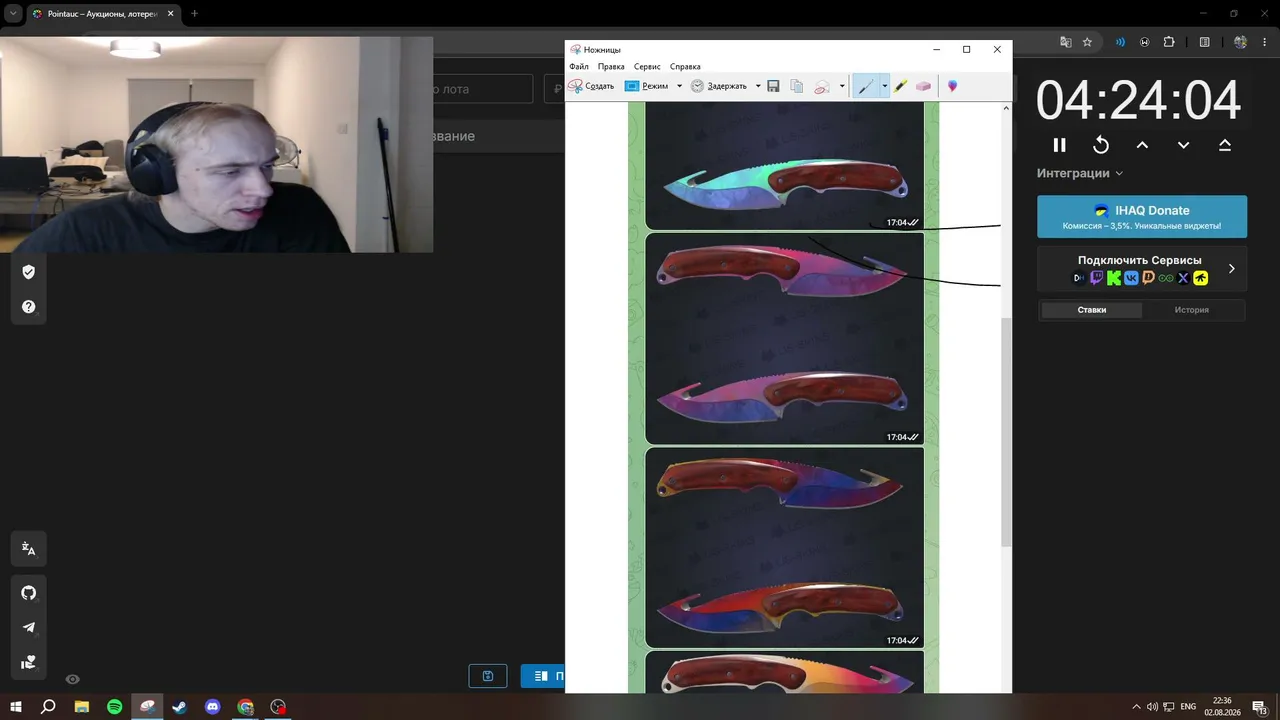Click the Задержать delay button
The height and width of the screenshot is (720, 1280).
718,86
